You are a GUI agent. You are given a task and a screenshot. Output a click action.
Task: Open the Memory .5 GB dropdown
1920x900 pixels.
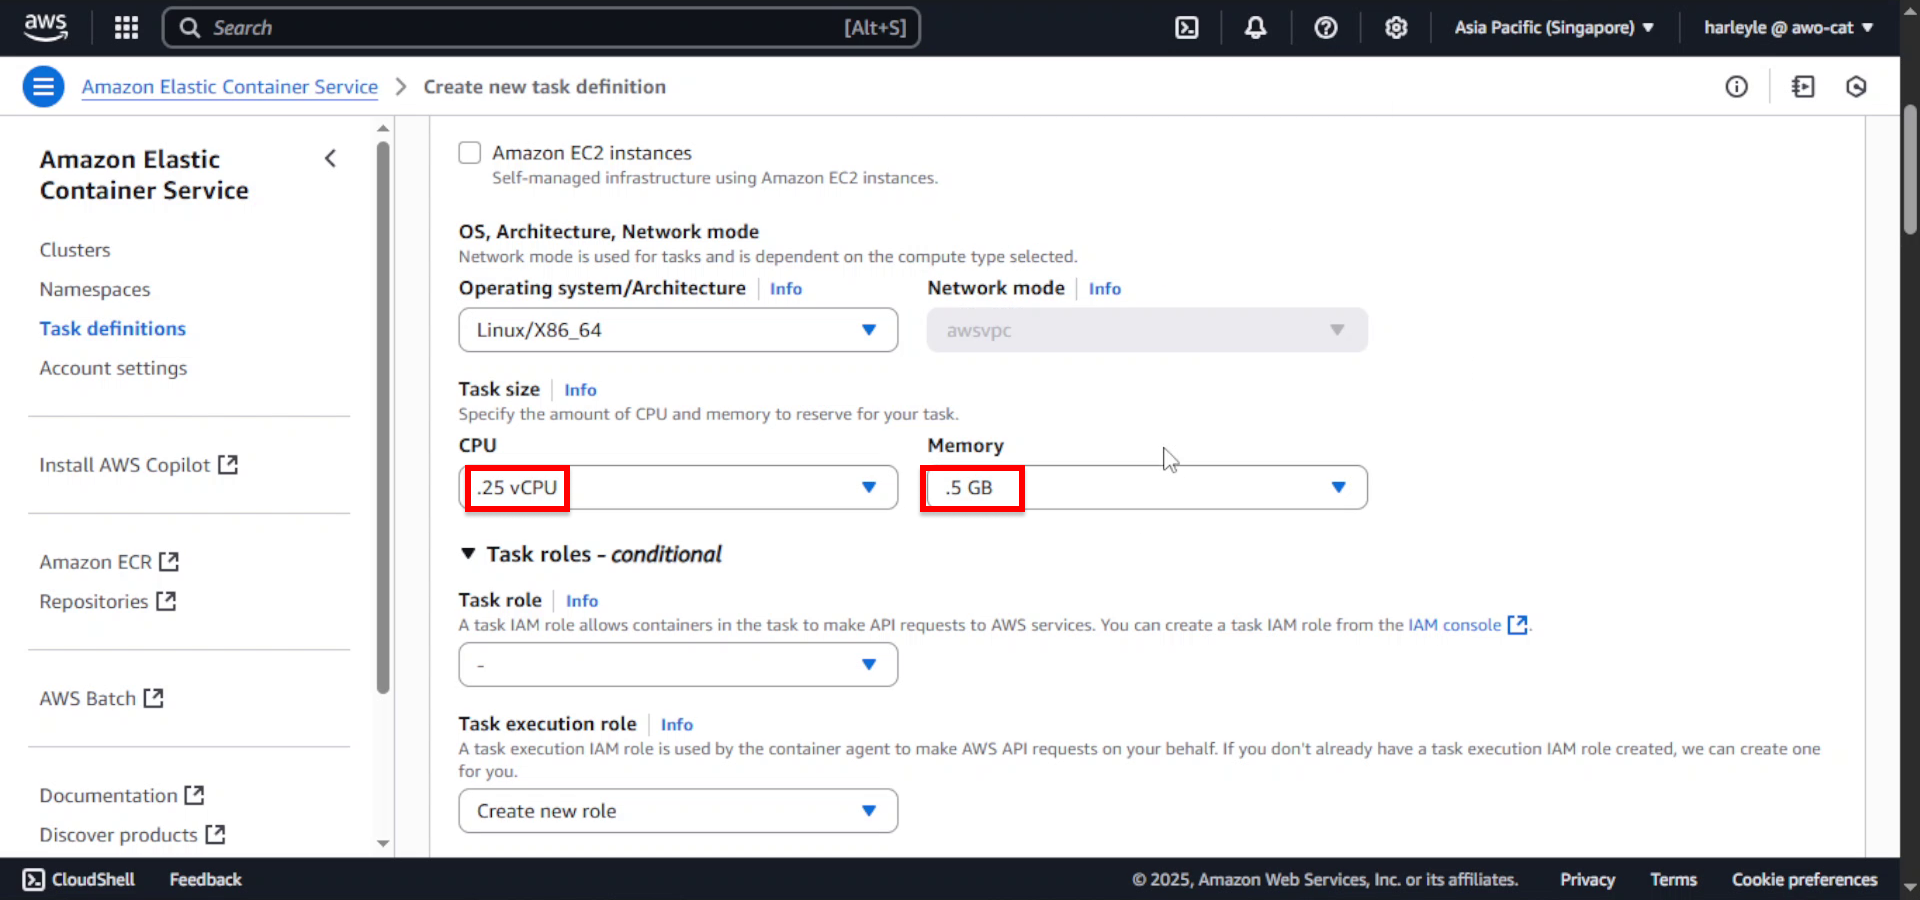(x=1147, y=487)
